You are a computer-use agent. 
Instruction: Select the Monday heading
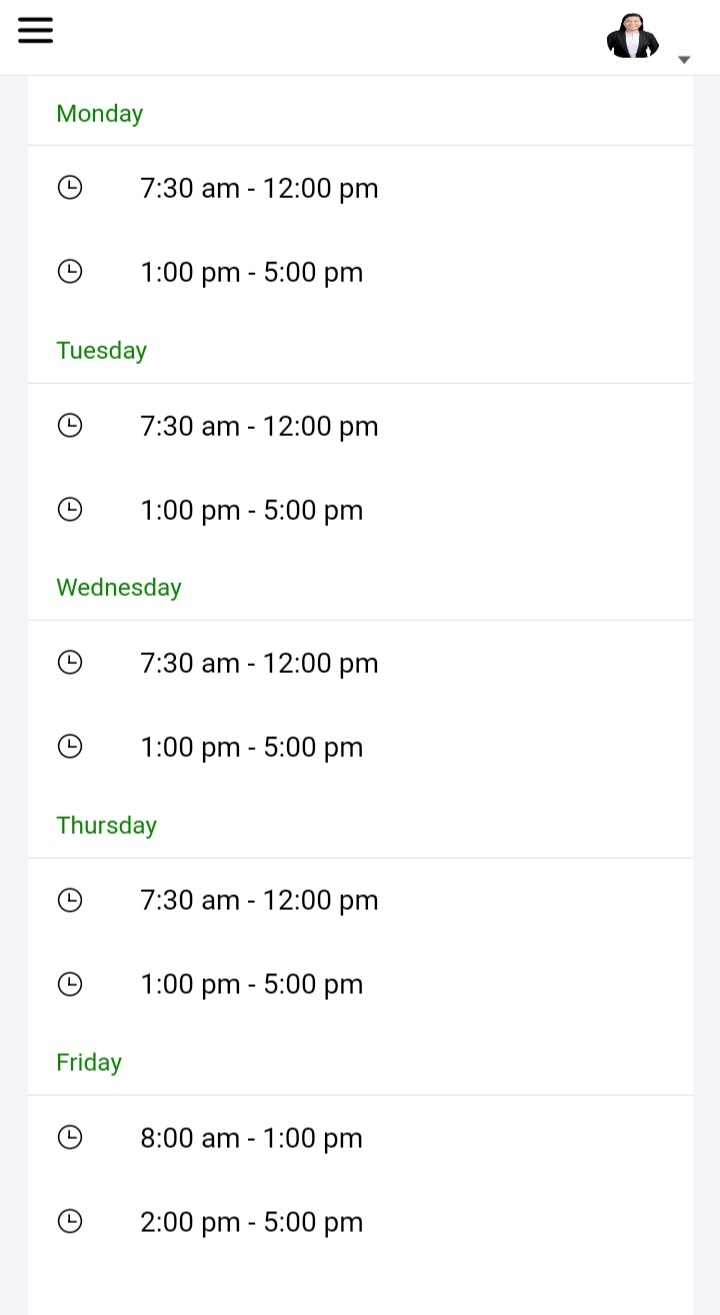click(100, 114)
